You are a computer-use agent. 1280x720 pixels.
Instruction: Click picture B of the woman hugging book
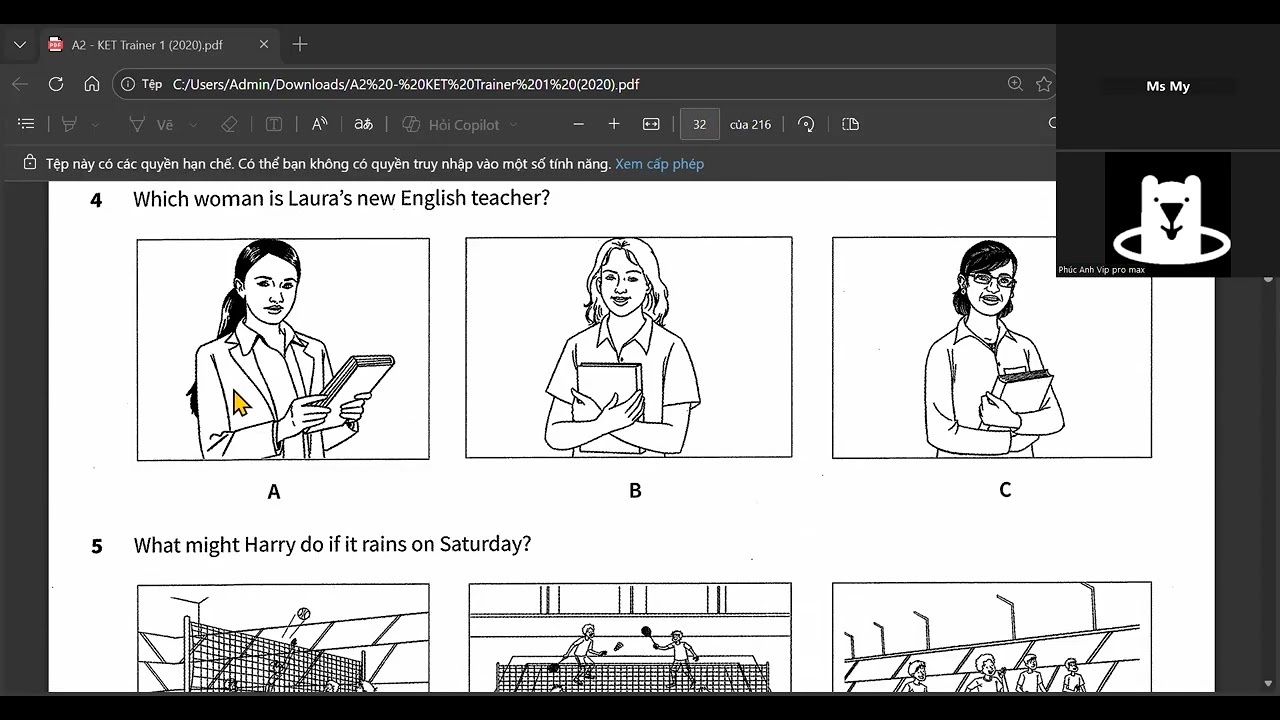628,347
